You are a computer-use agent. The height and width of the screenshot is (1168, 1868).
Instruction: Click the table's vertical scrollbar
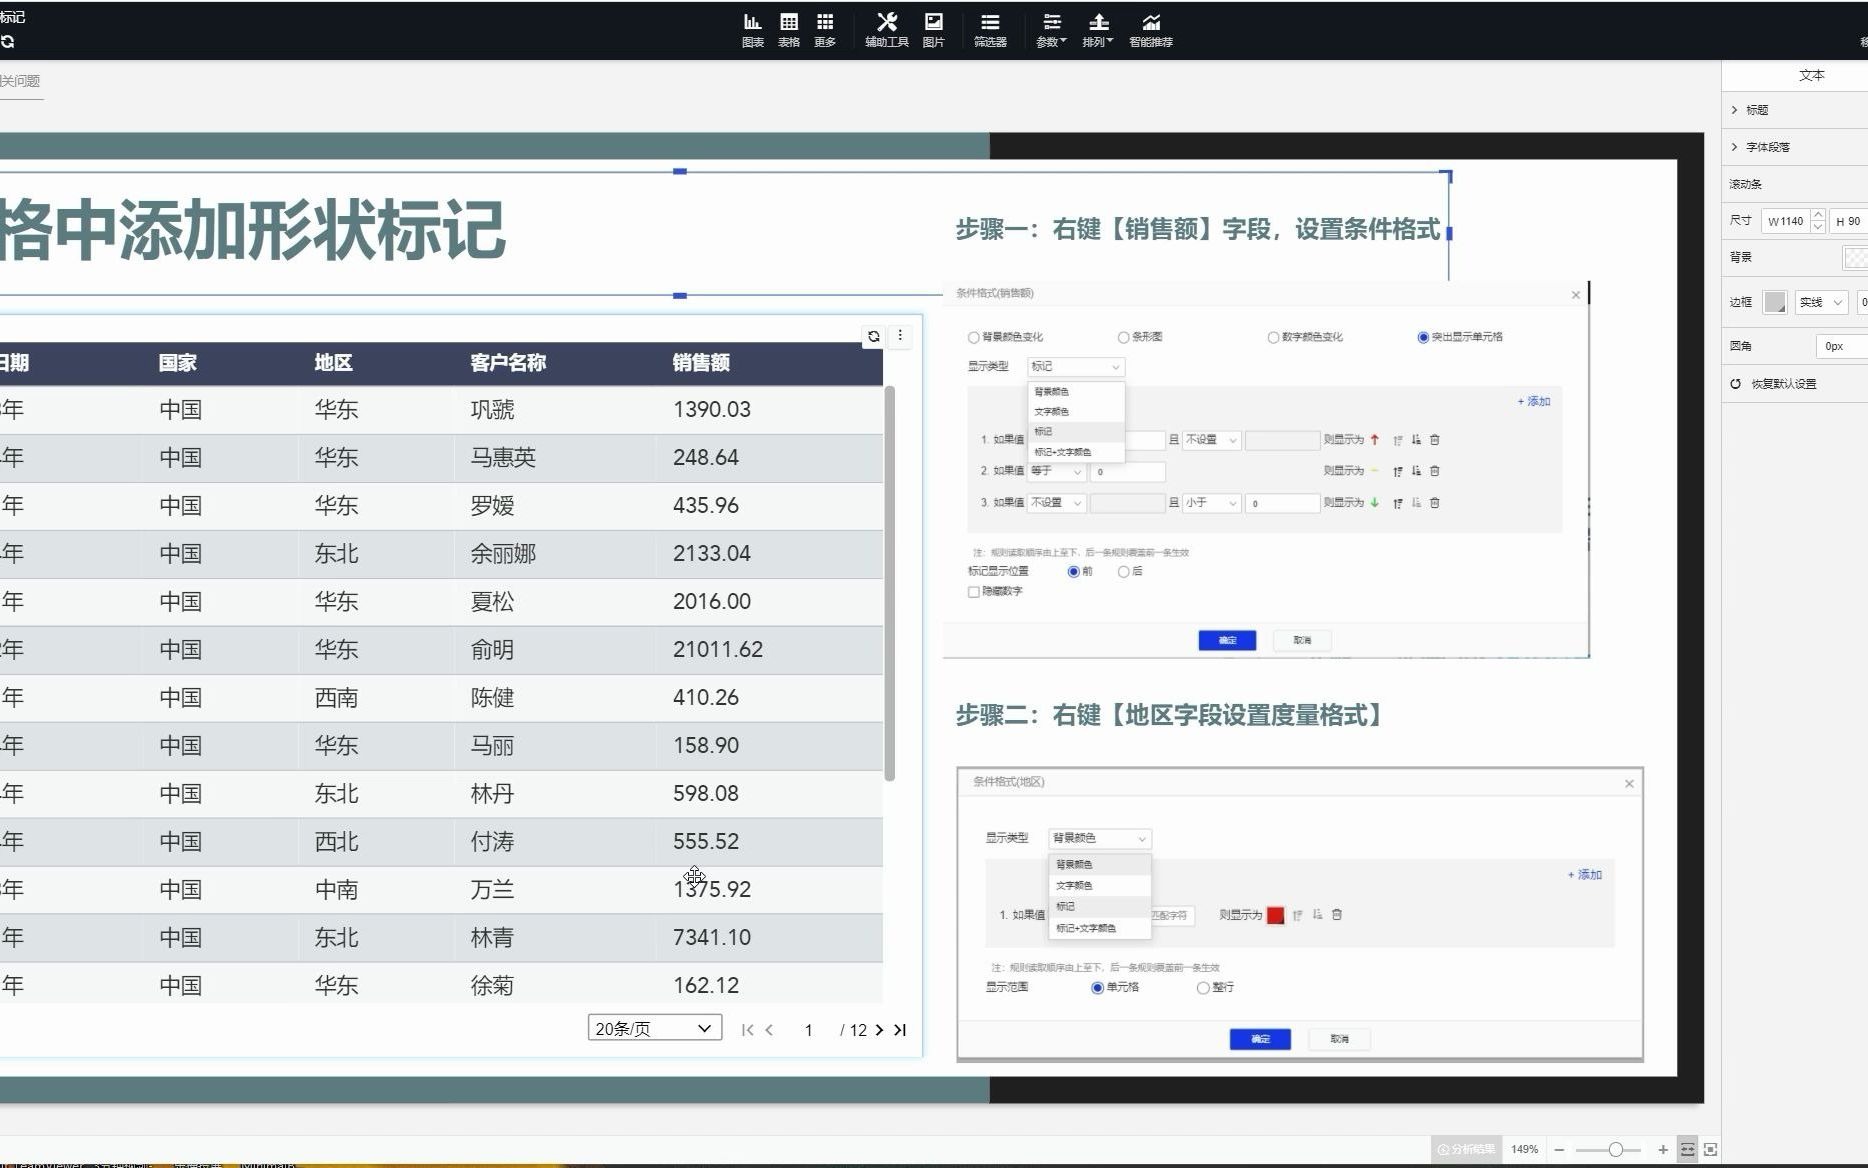890,582
